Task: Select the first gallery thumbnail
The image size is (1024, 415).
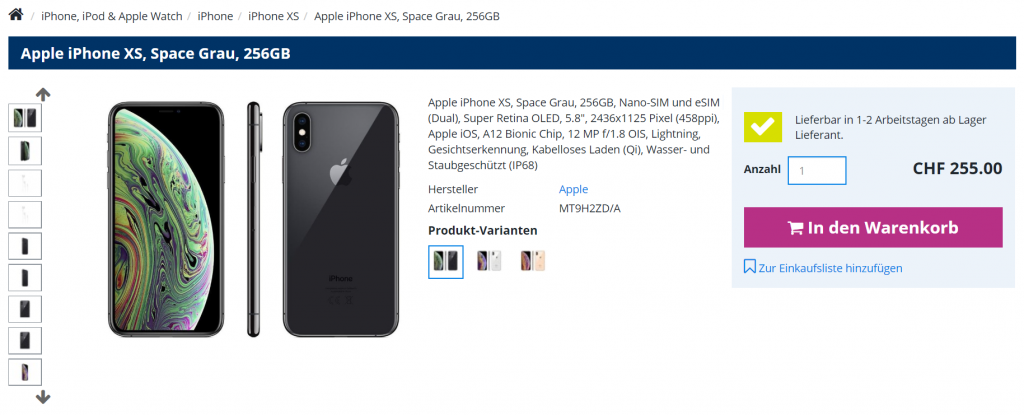Action: click(25, 118)
